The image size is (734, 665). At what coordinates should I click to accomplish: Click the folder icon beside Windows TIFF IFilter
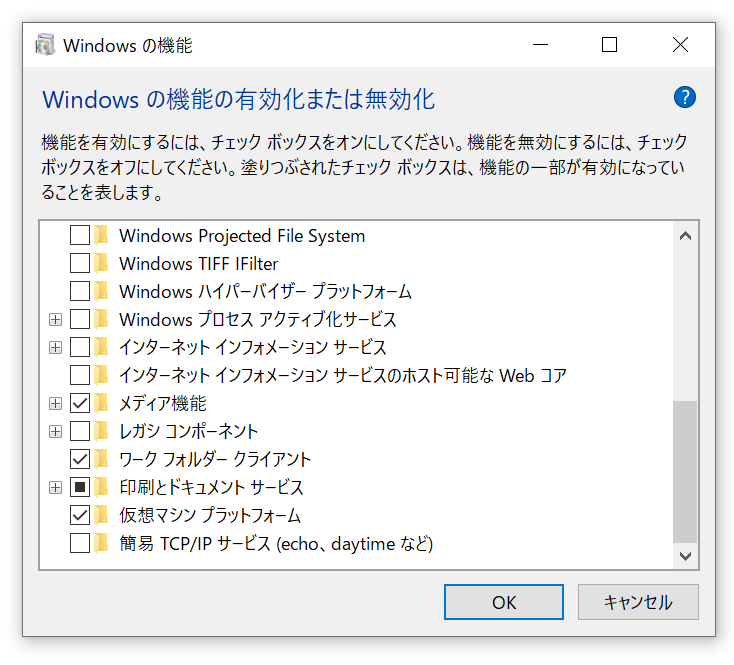101,263
